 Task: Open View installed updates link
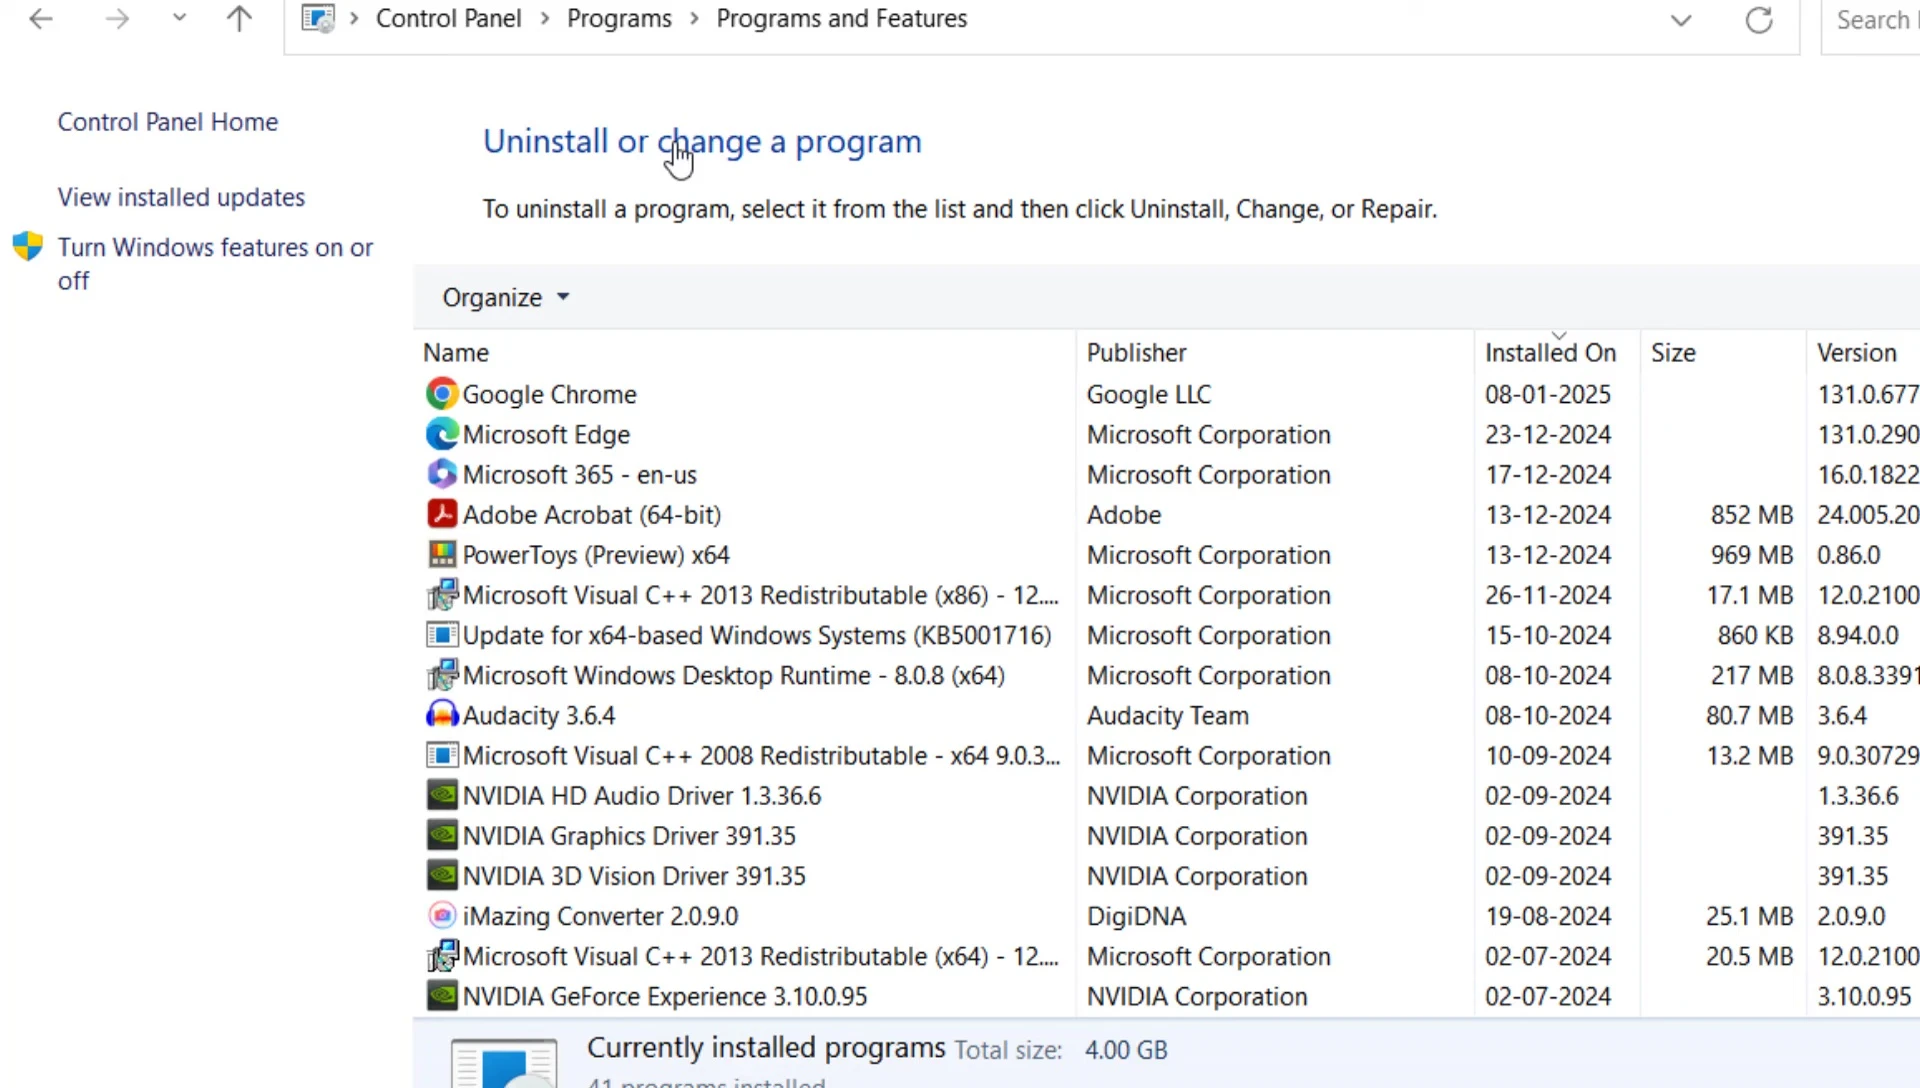181,197
